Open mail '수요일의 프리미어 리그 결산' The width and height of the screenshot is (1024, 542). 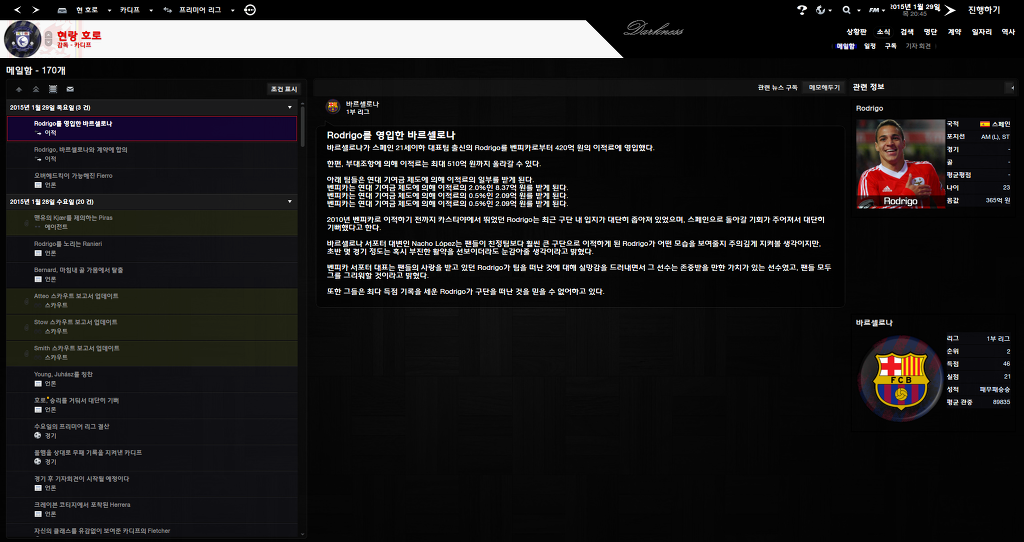pos(152,431)
